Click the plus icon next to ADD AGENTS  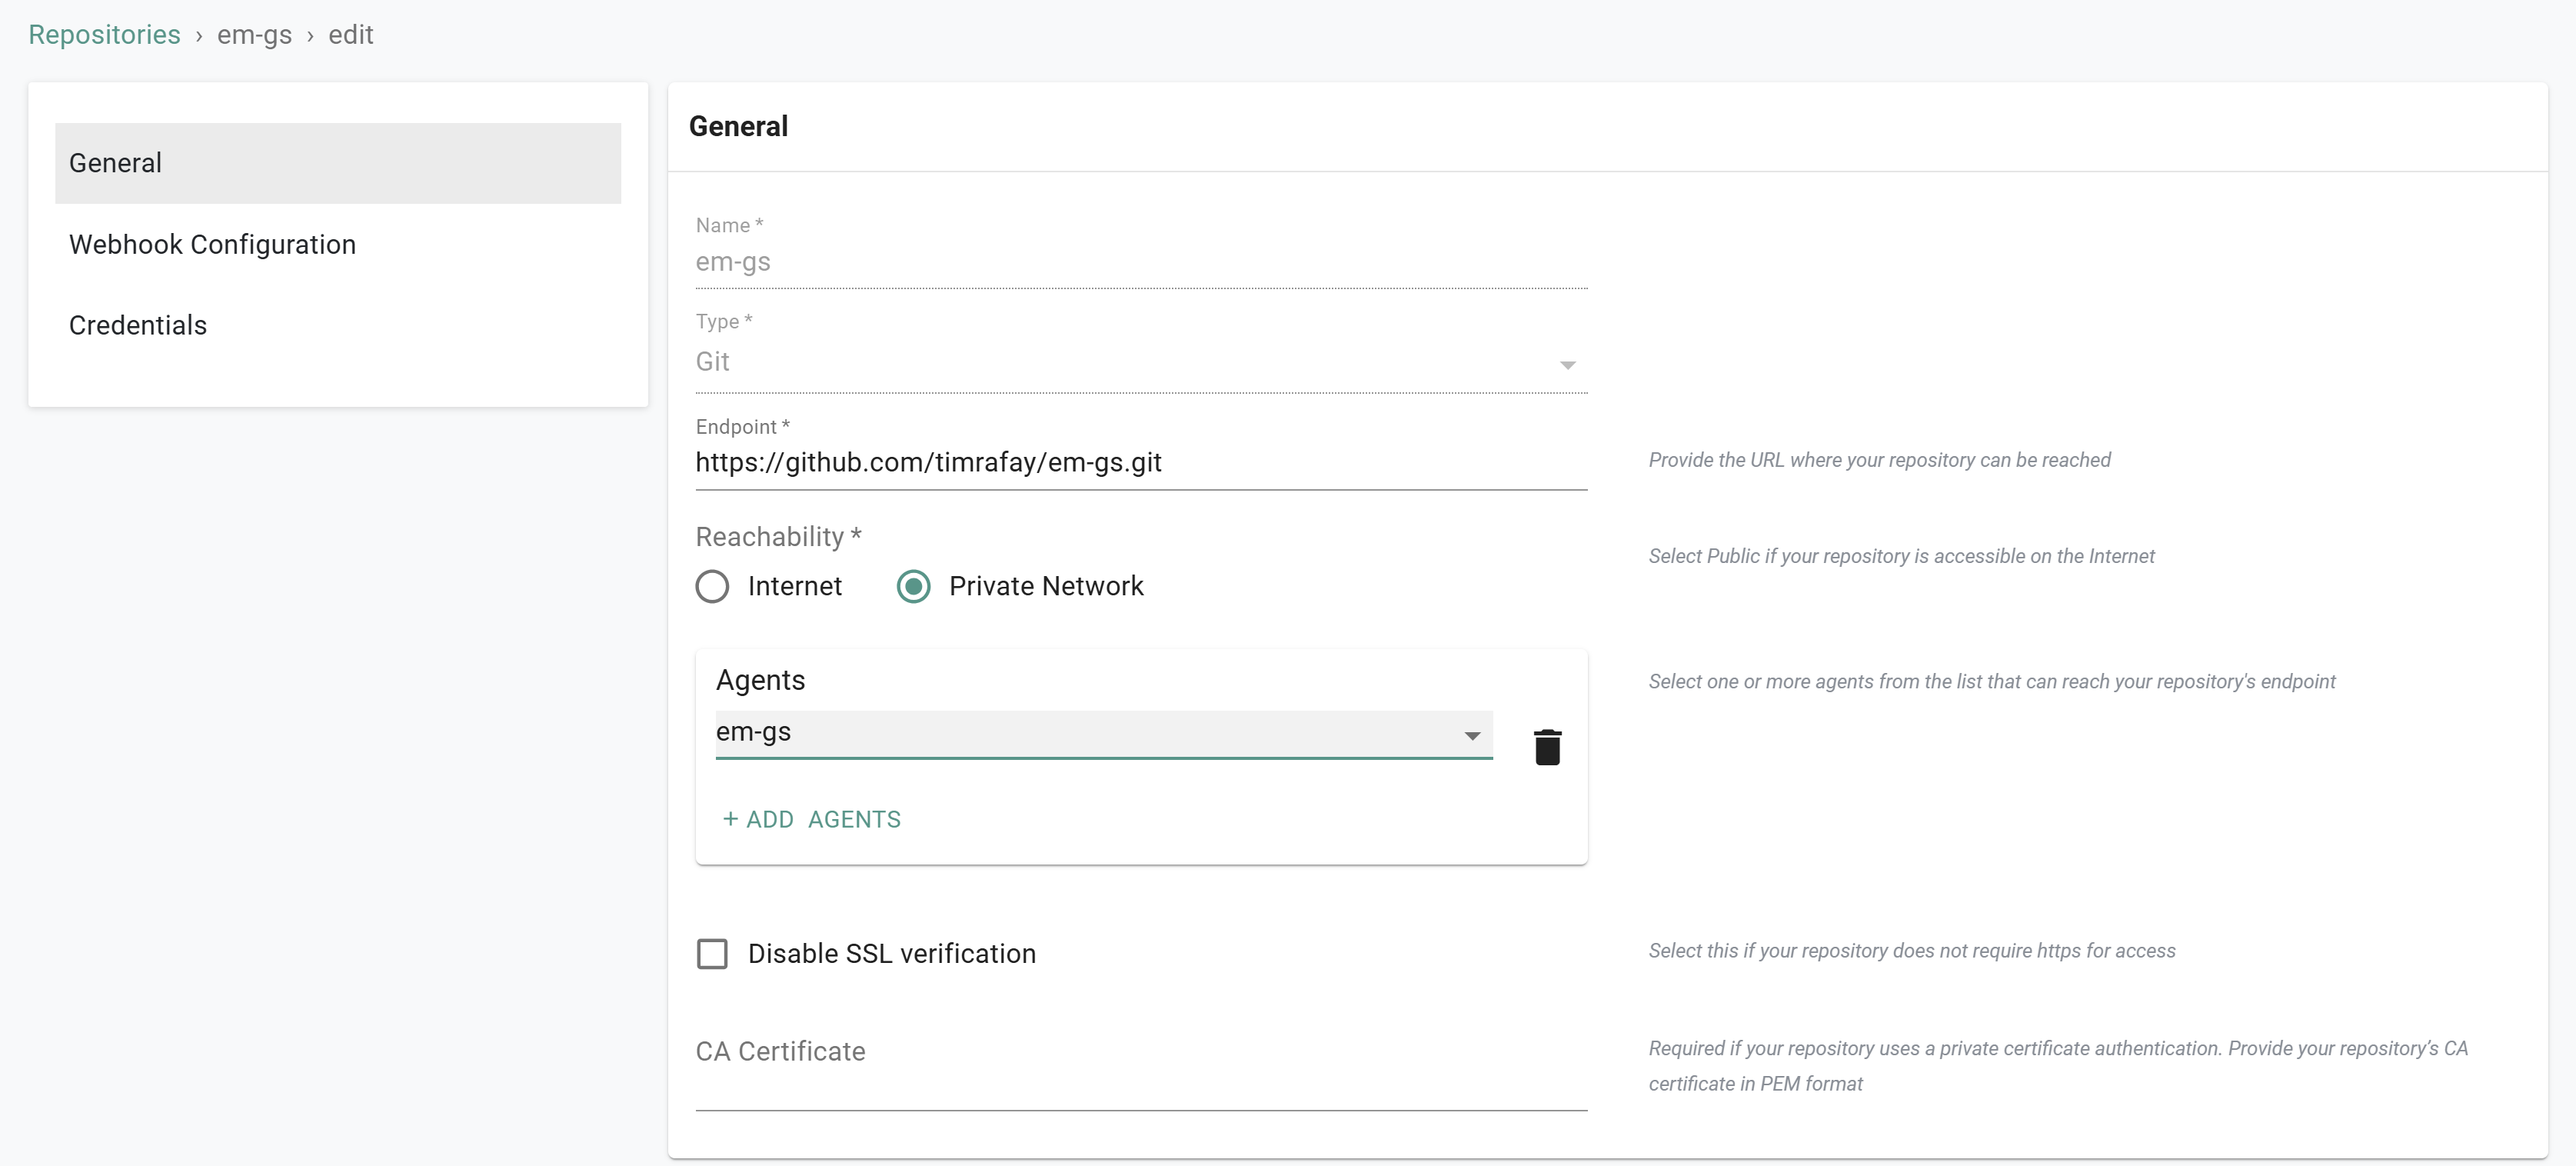[x=731, y=818]
